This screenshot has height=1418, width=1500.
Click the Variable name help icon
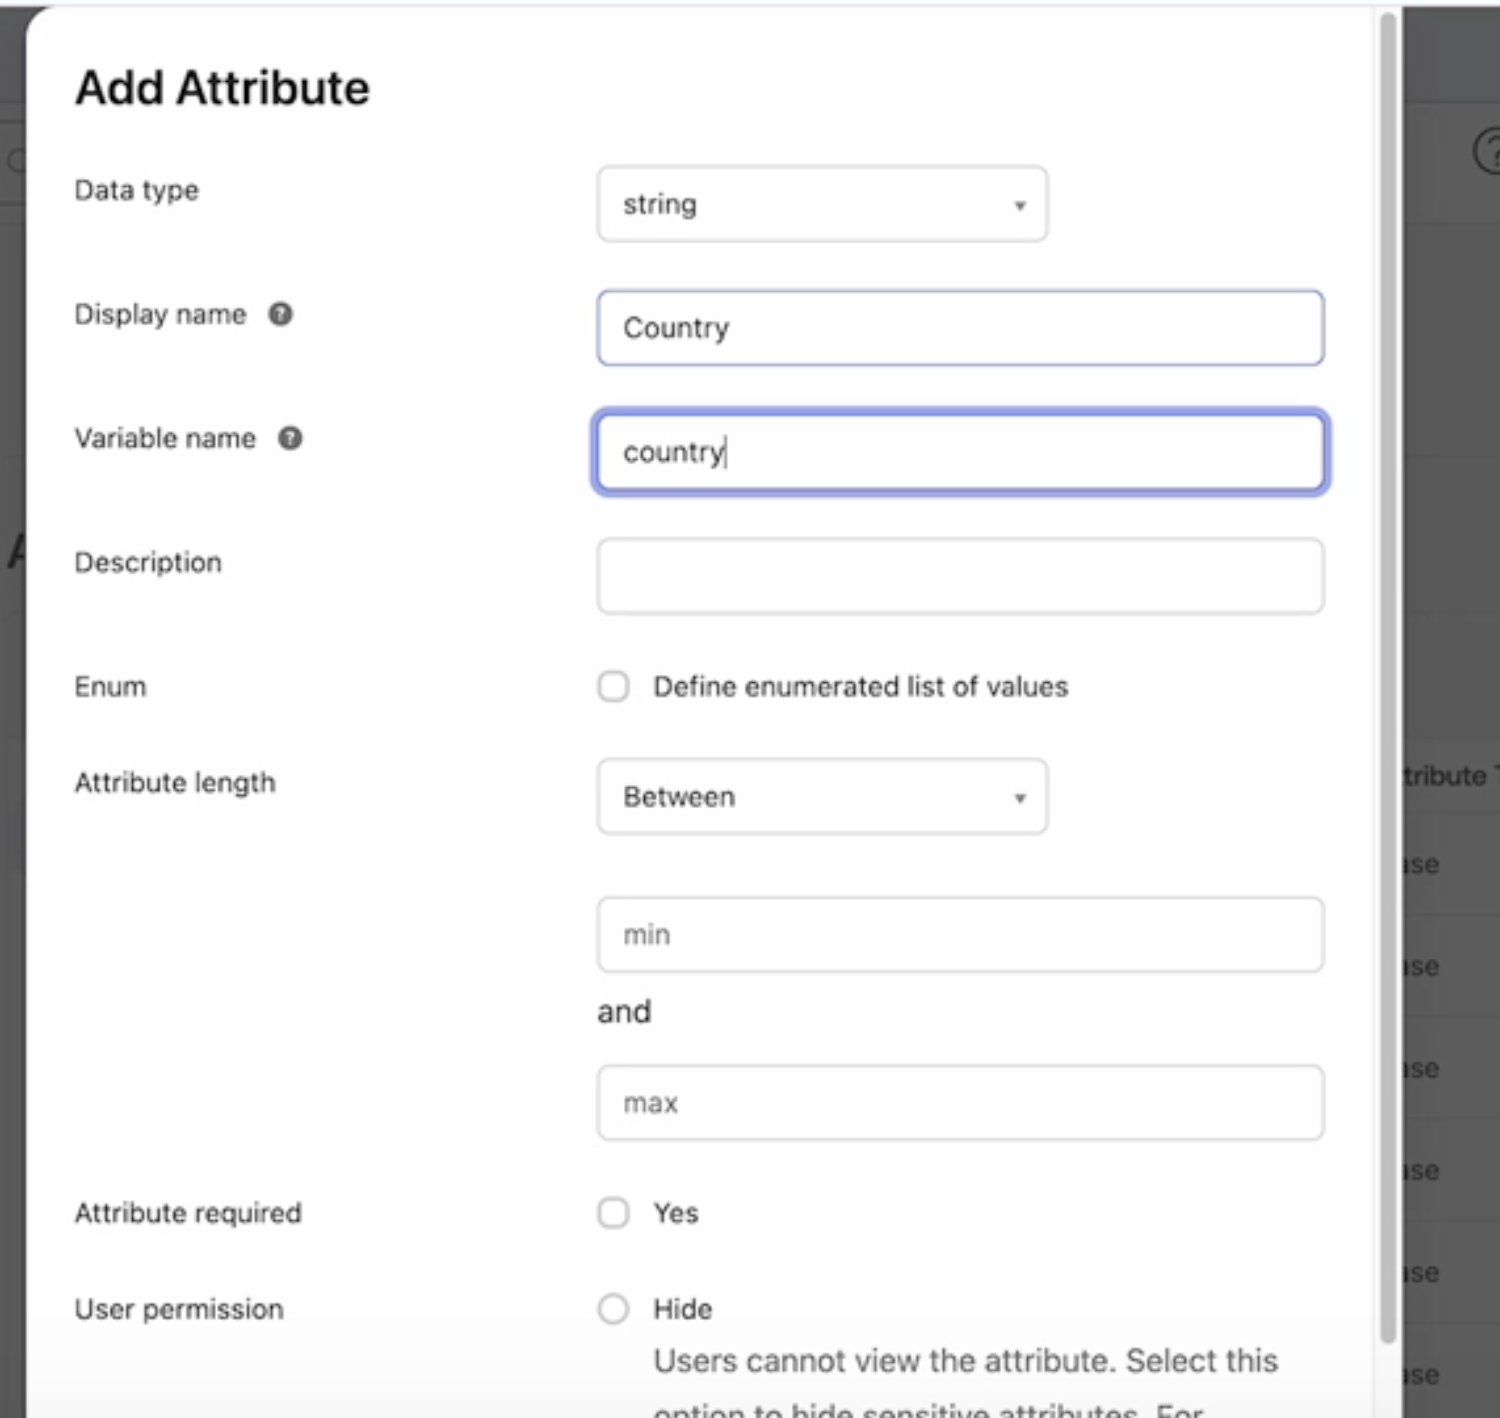click(x=290, y=438)
